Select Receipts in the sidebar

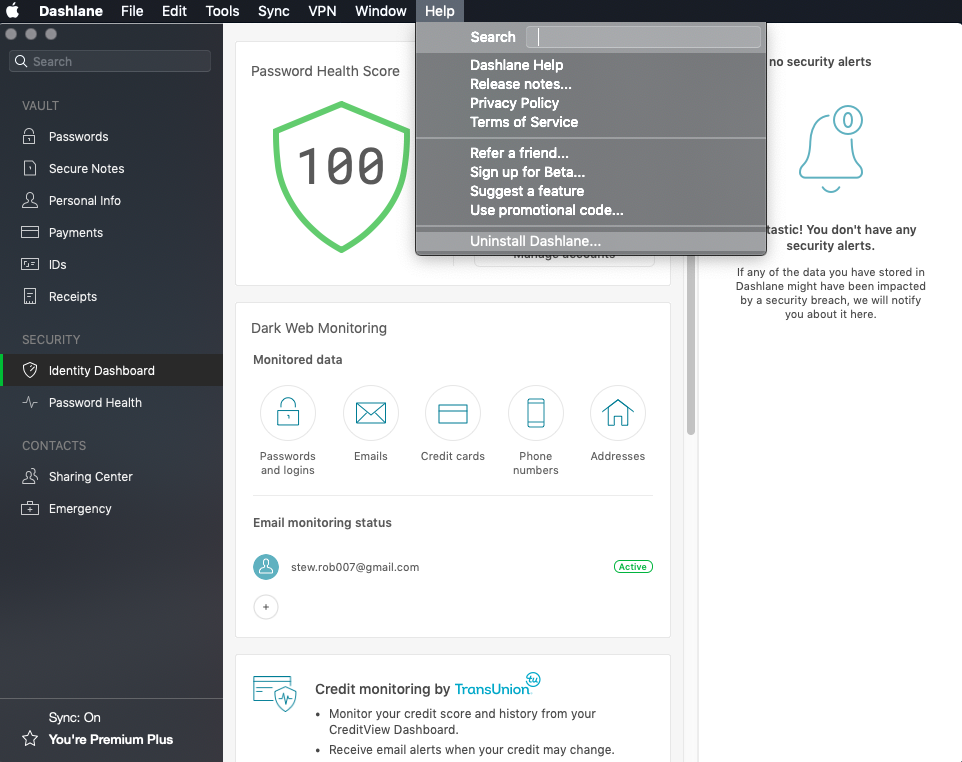(72, 296)
